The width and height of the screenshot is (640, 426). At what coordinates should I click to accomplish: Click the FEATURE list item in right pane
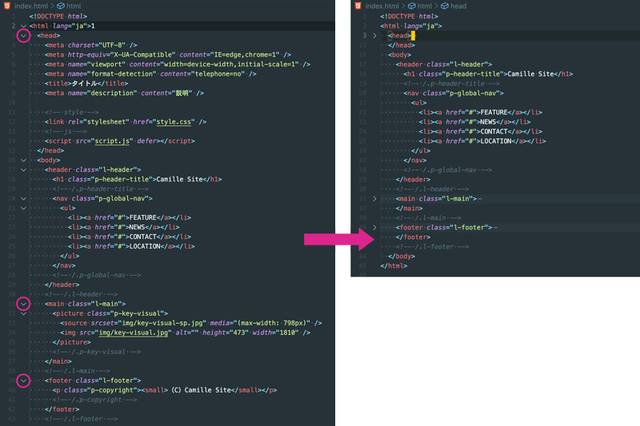click(x=480, y=112)
